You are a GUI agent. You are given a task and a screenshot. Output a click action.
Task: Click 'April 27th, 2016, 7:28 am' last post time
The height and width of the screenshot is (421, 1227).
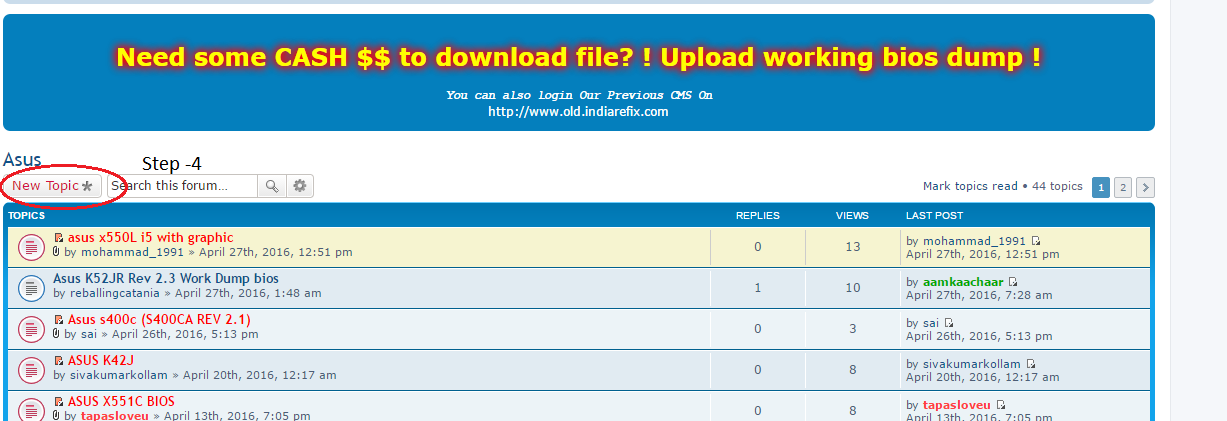979,295
